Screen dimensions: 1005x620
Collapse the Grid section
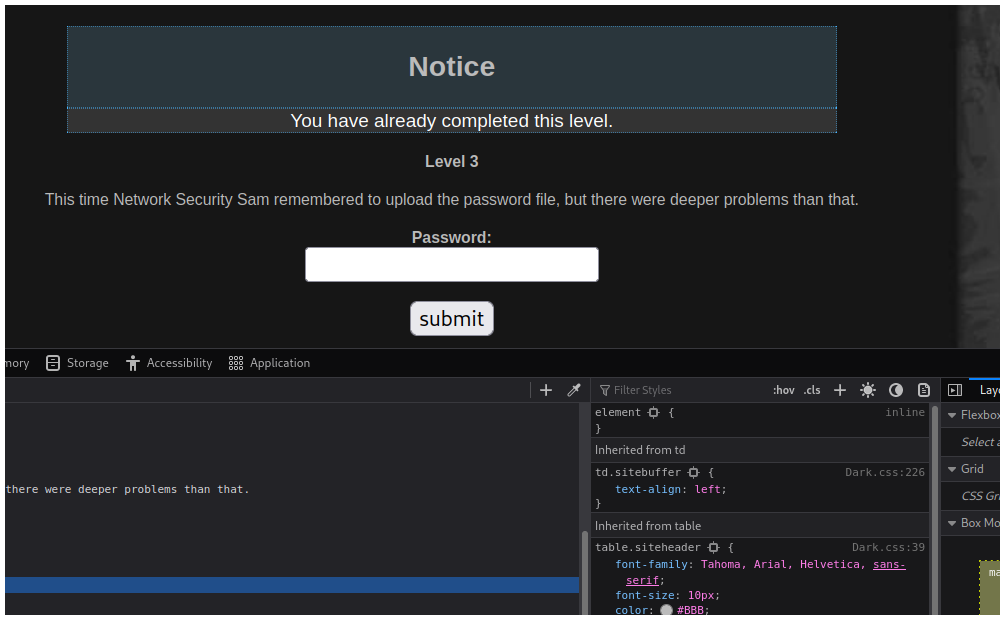[952, 469]
